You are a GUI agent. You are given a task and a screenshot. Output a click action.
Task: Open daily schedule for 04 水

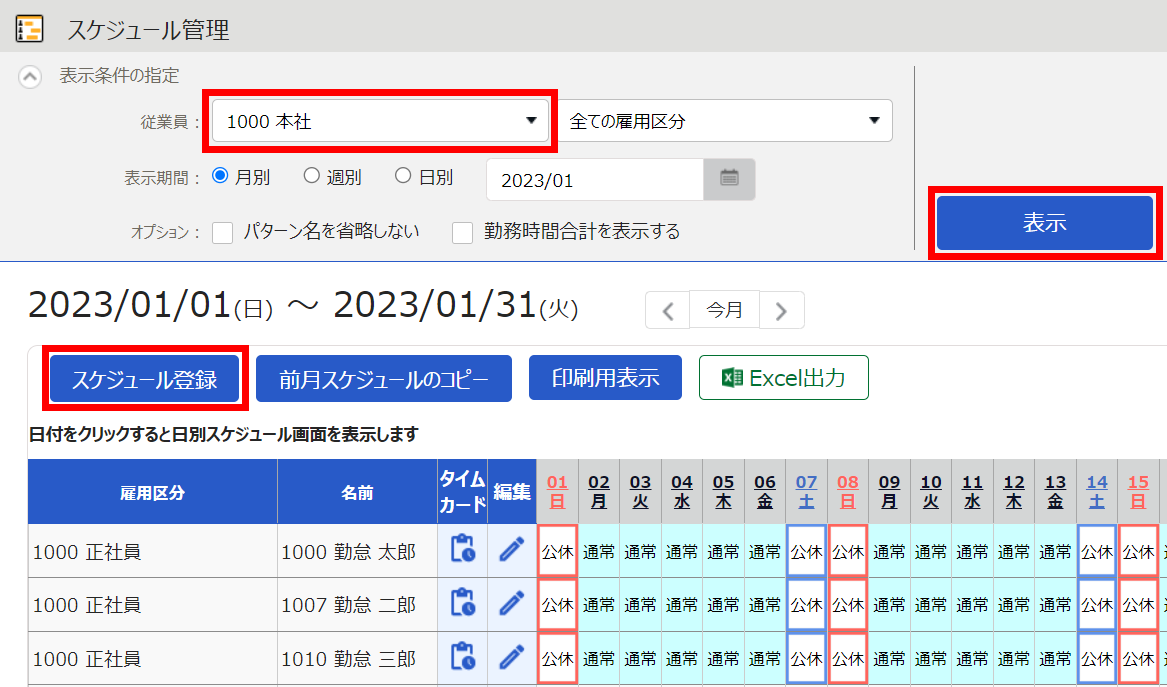682,492
